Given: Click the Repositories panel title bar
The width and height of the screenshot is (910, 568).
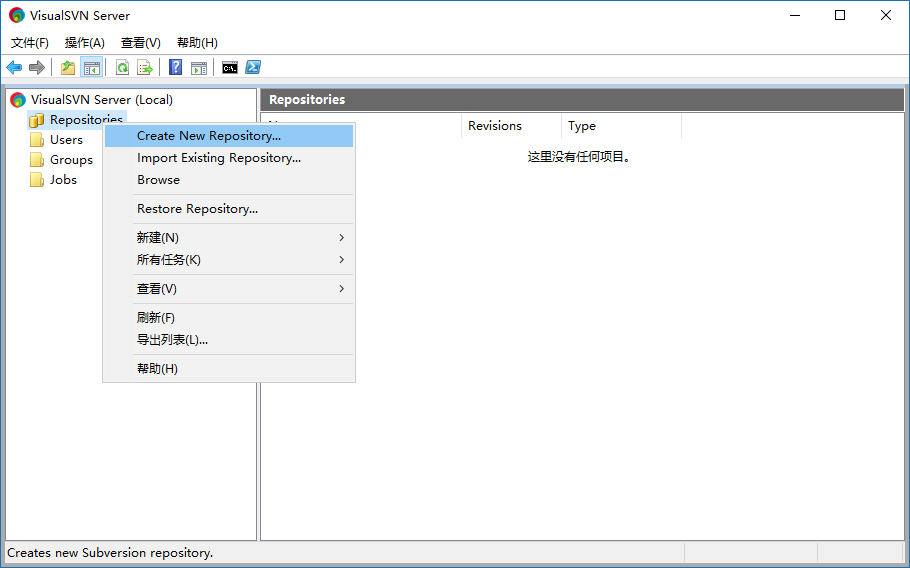Looking at the screenshot, I should point(582,100).
